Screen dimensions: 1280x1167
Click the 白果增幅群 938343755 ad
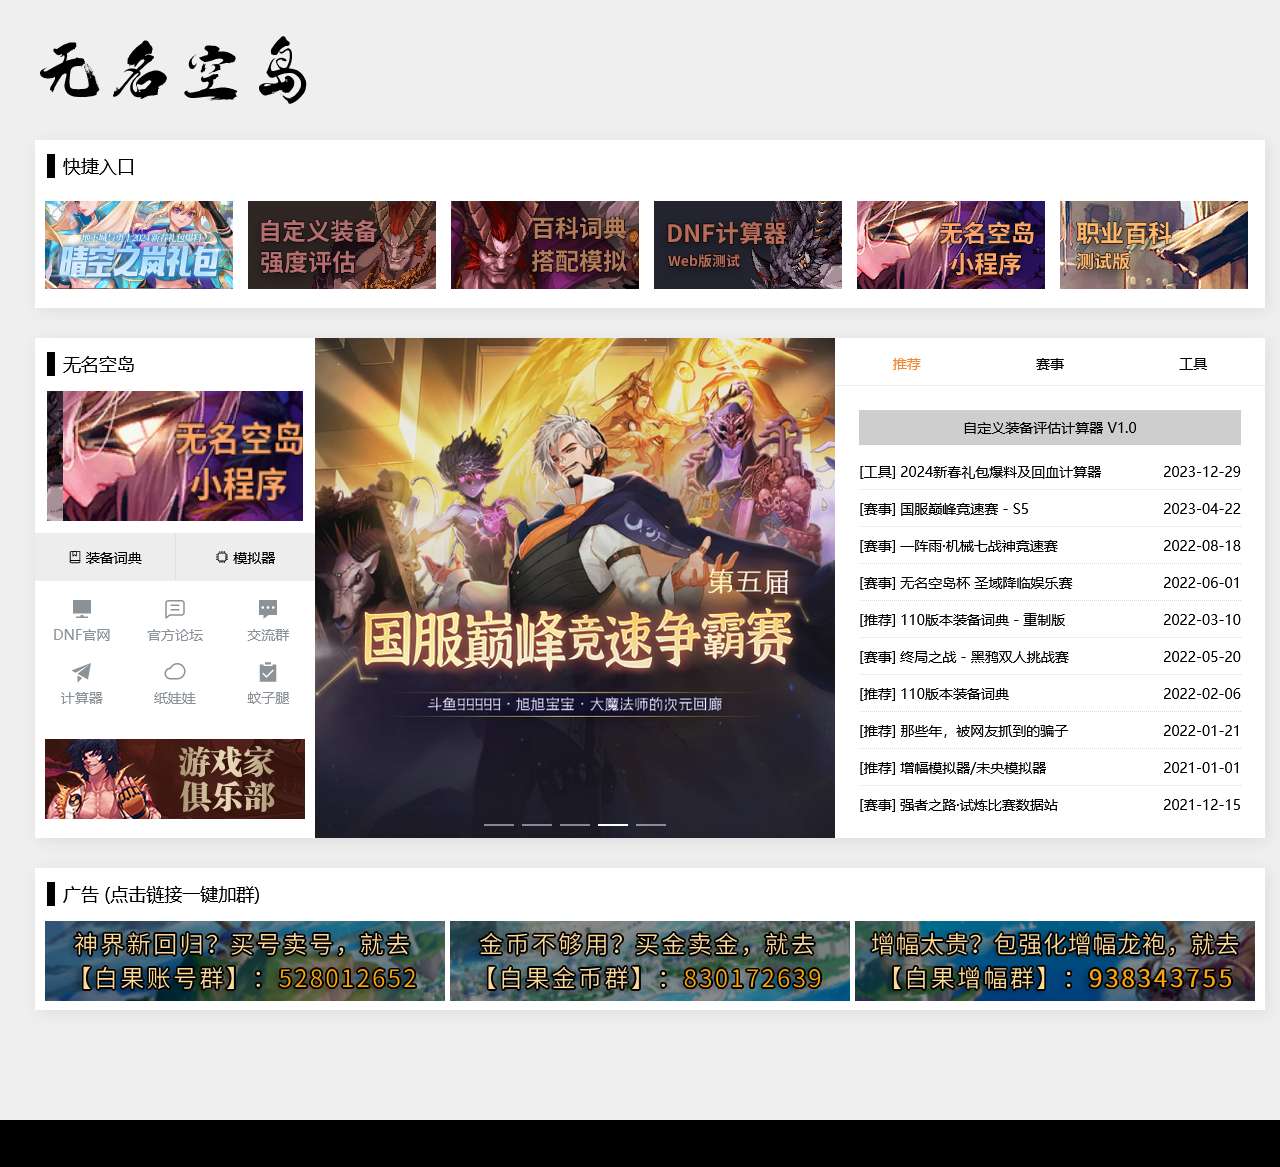click(1055, 961)
